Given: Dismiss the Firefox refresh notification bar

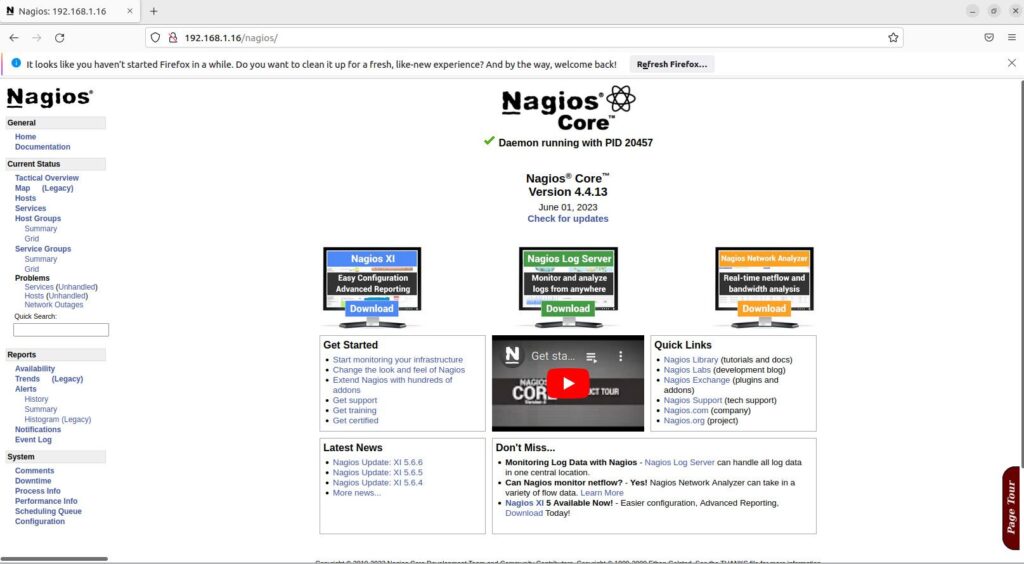Looking at the screenshot, I should (x=1012, y=63).
